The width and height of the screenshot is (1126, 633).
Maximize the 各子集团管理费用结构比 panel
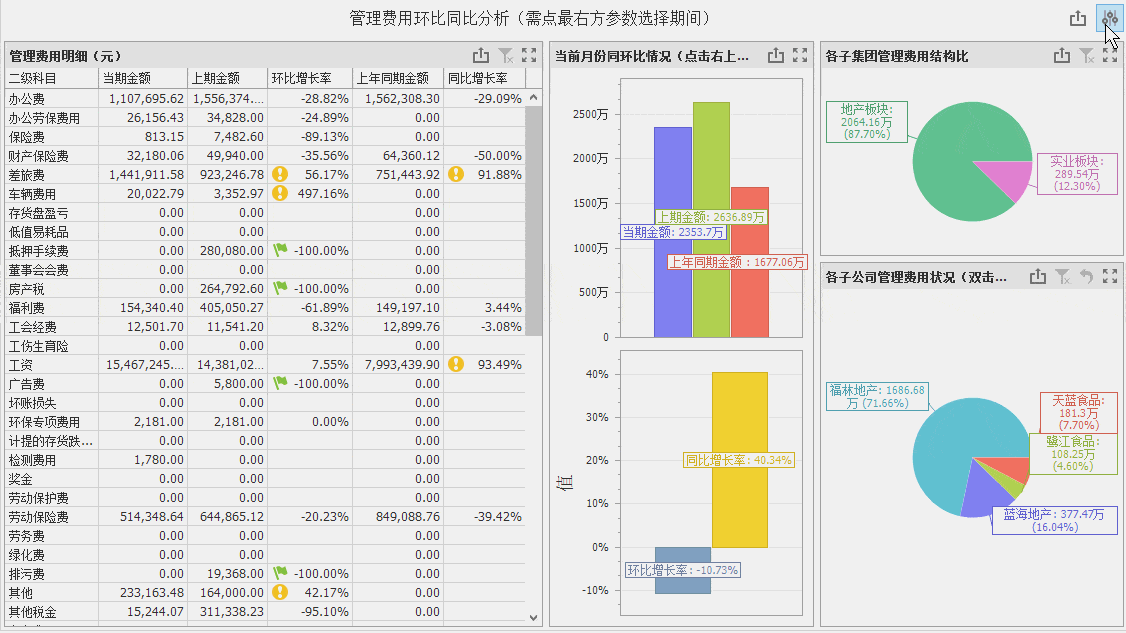click(x=1110, y=55)
